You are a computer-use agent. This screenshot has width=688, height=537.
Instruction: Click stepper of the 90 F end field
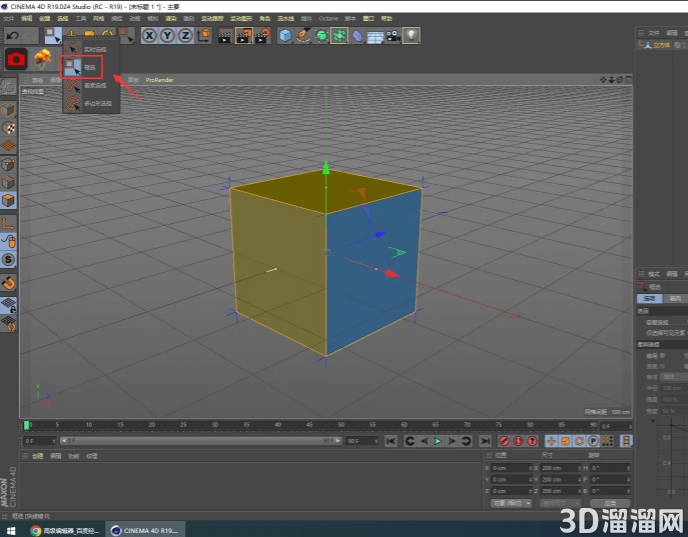click(x=376, y=440)
